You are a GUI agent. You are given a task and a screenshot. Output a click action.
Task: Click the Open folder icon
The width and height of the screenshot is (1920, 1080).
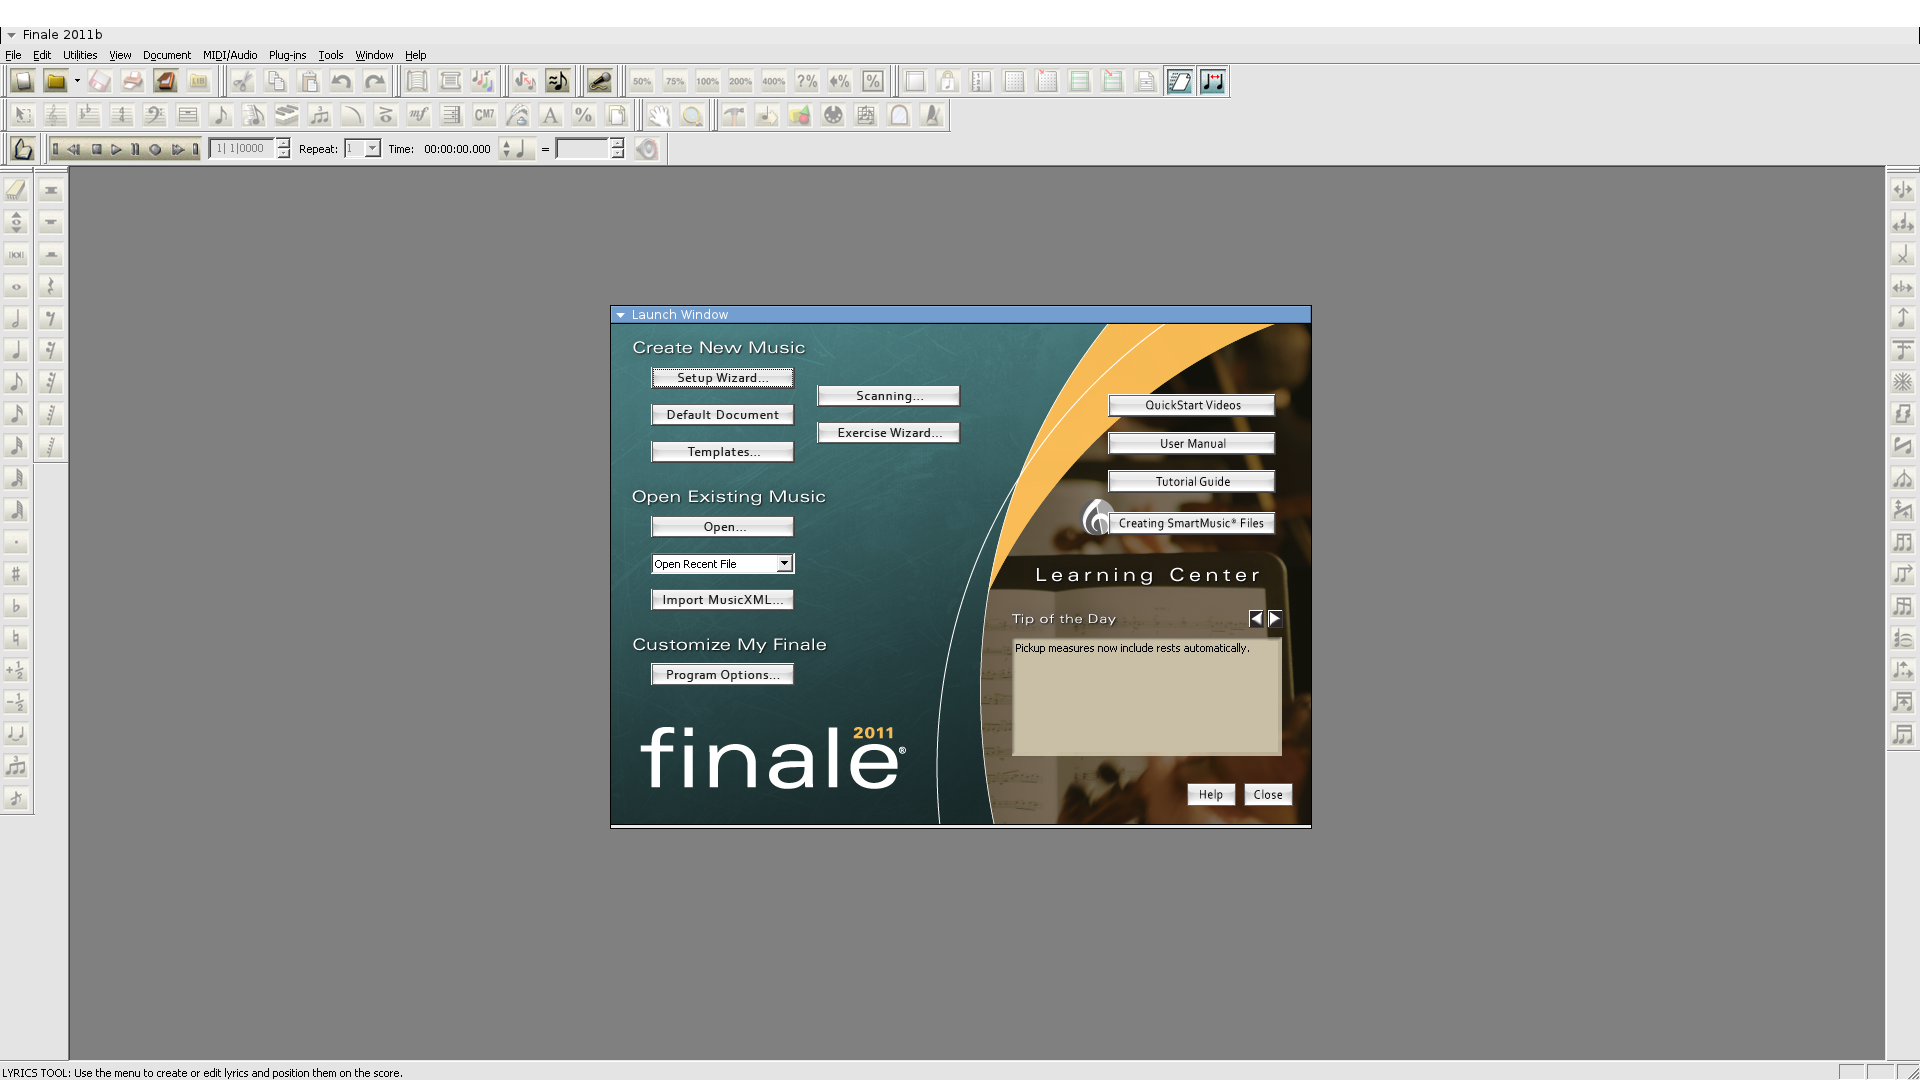tap(56, 82)
